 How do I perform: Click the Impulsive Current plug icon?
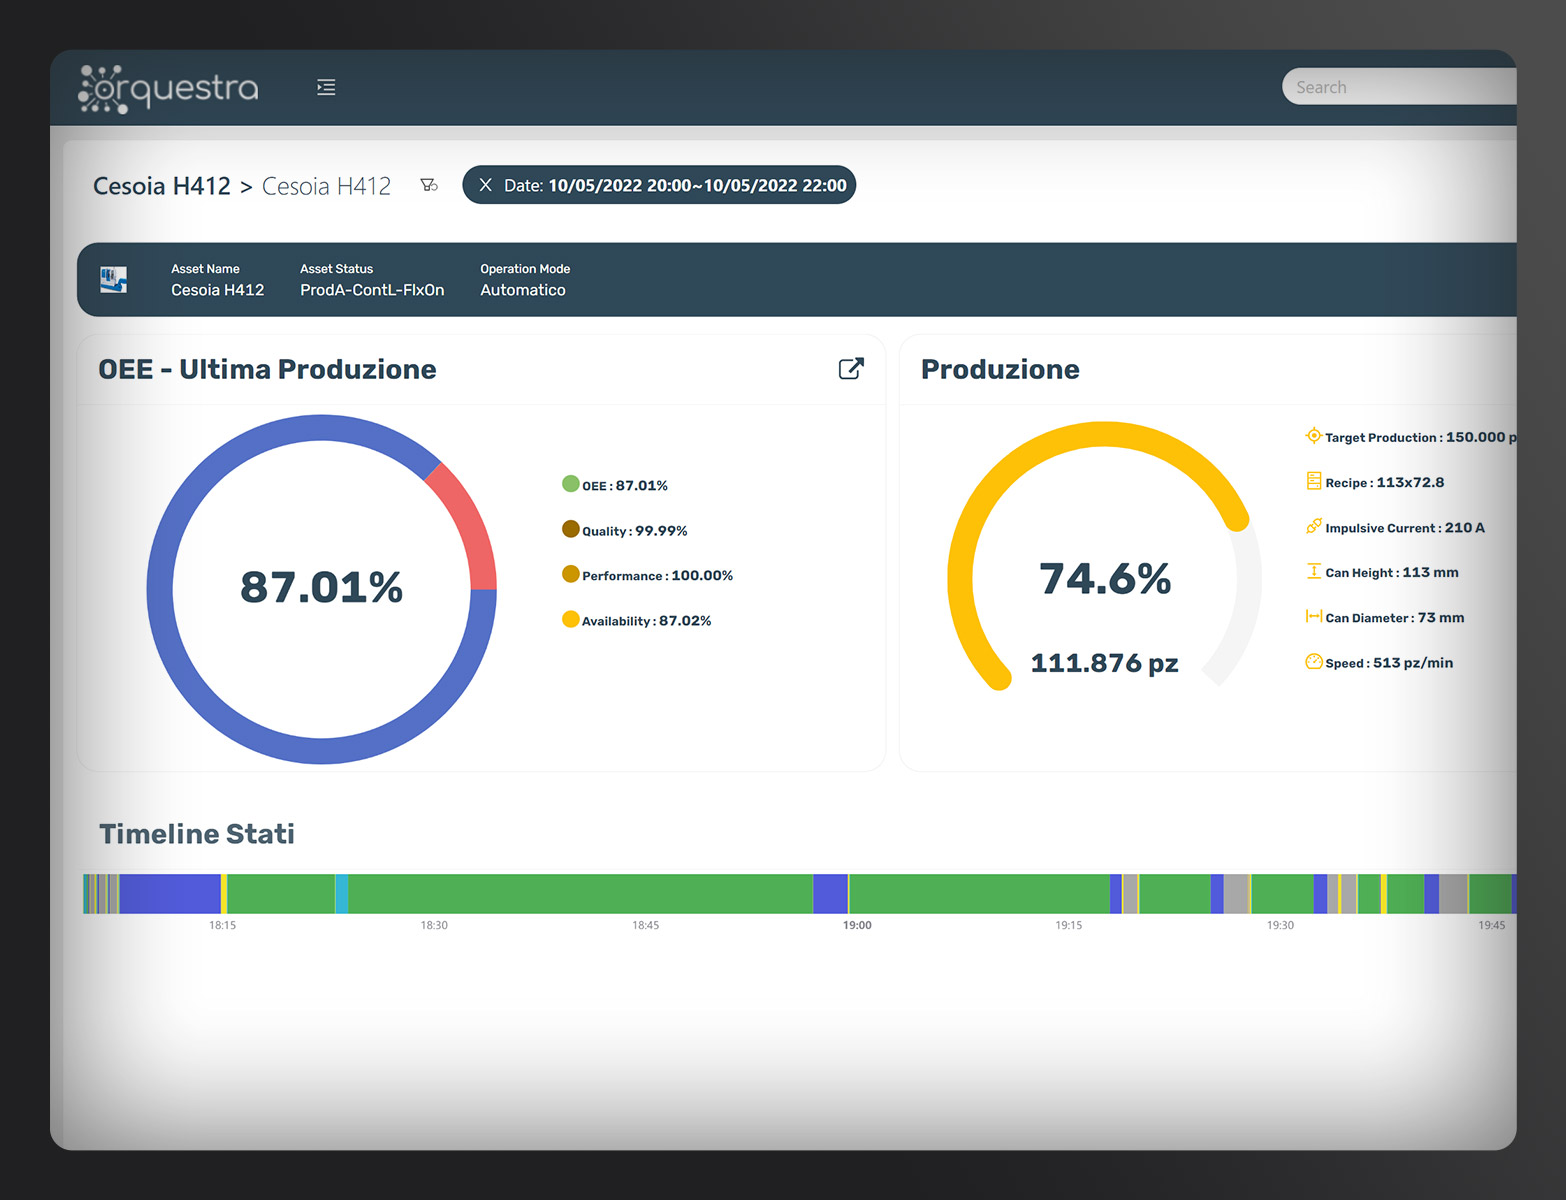click(1313, 526)
